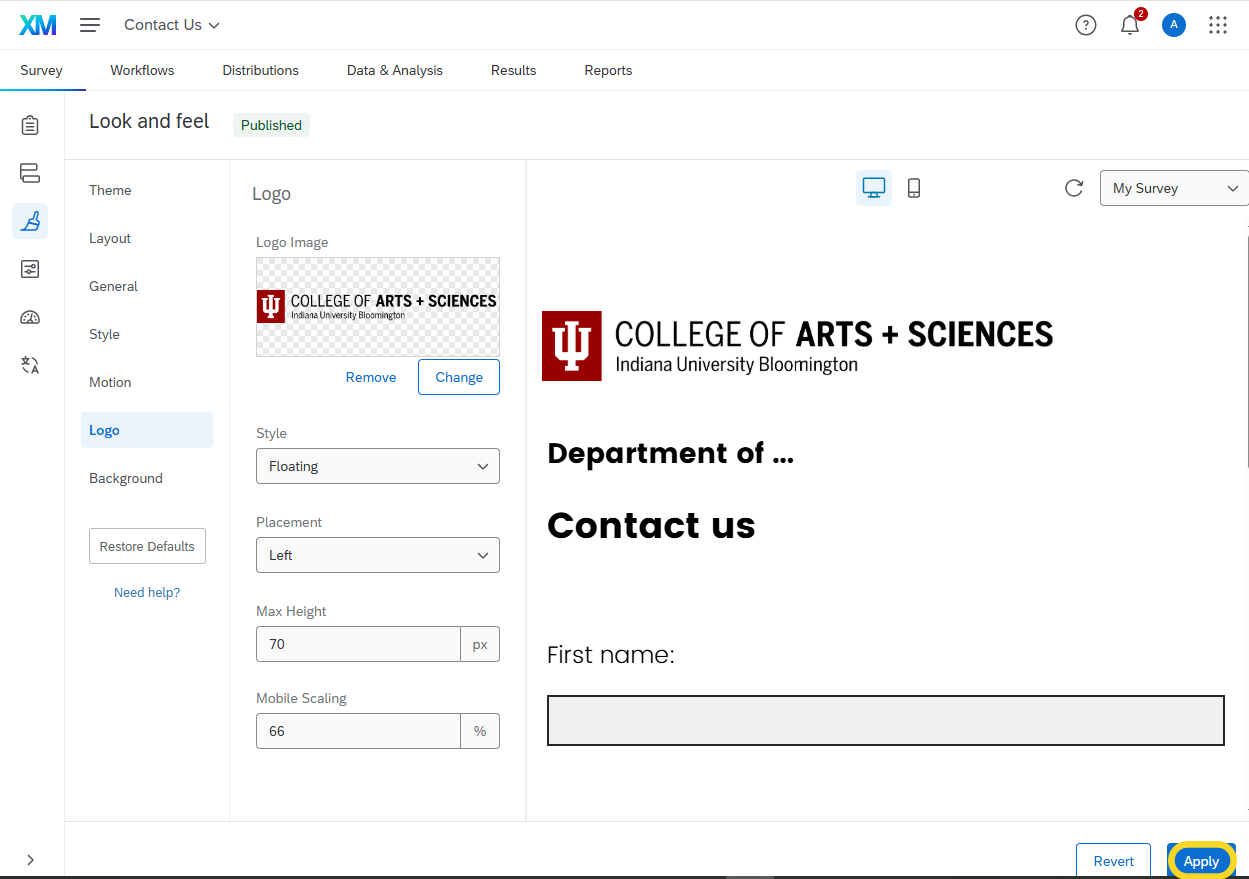Image resolution: width=1249 pixels, height=879 pixels.
Task: Switch preview to mobile view
Action: click(913, 188)
